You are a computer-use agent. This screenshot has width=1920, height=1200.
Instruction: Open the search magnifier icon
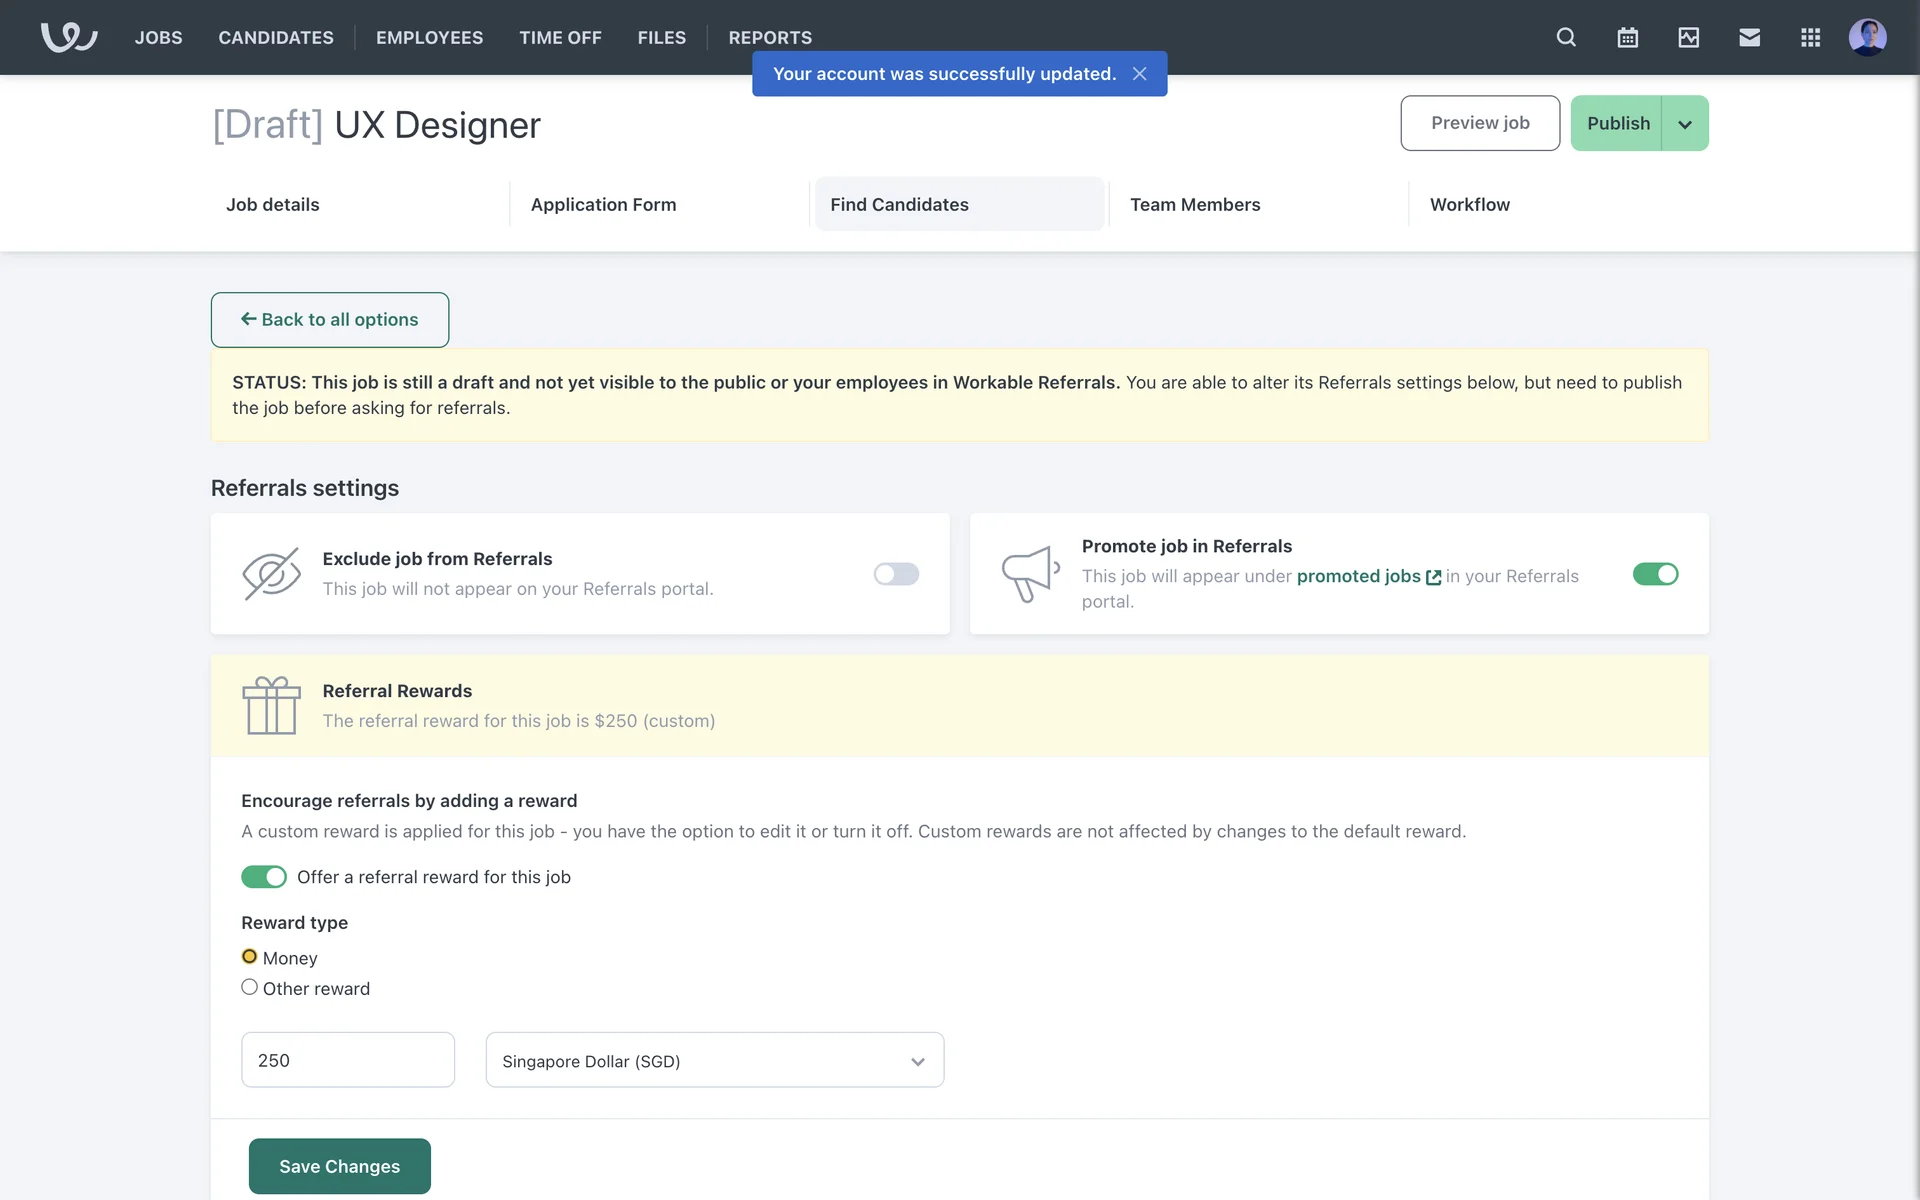pos(1566,37)
